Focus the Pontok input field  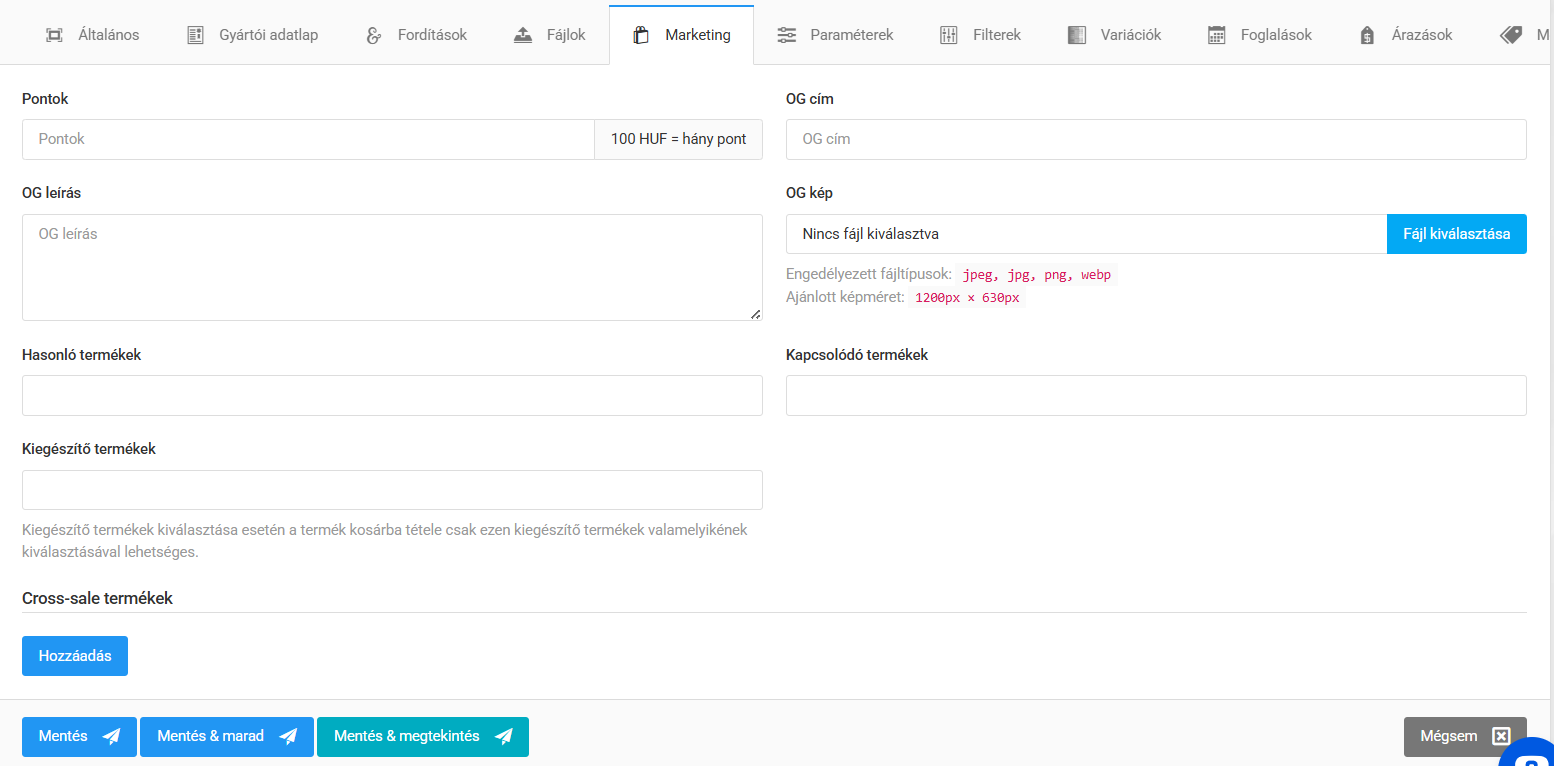click(x=308, y=139)
